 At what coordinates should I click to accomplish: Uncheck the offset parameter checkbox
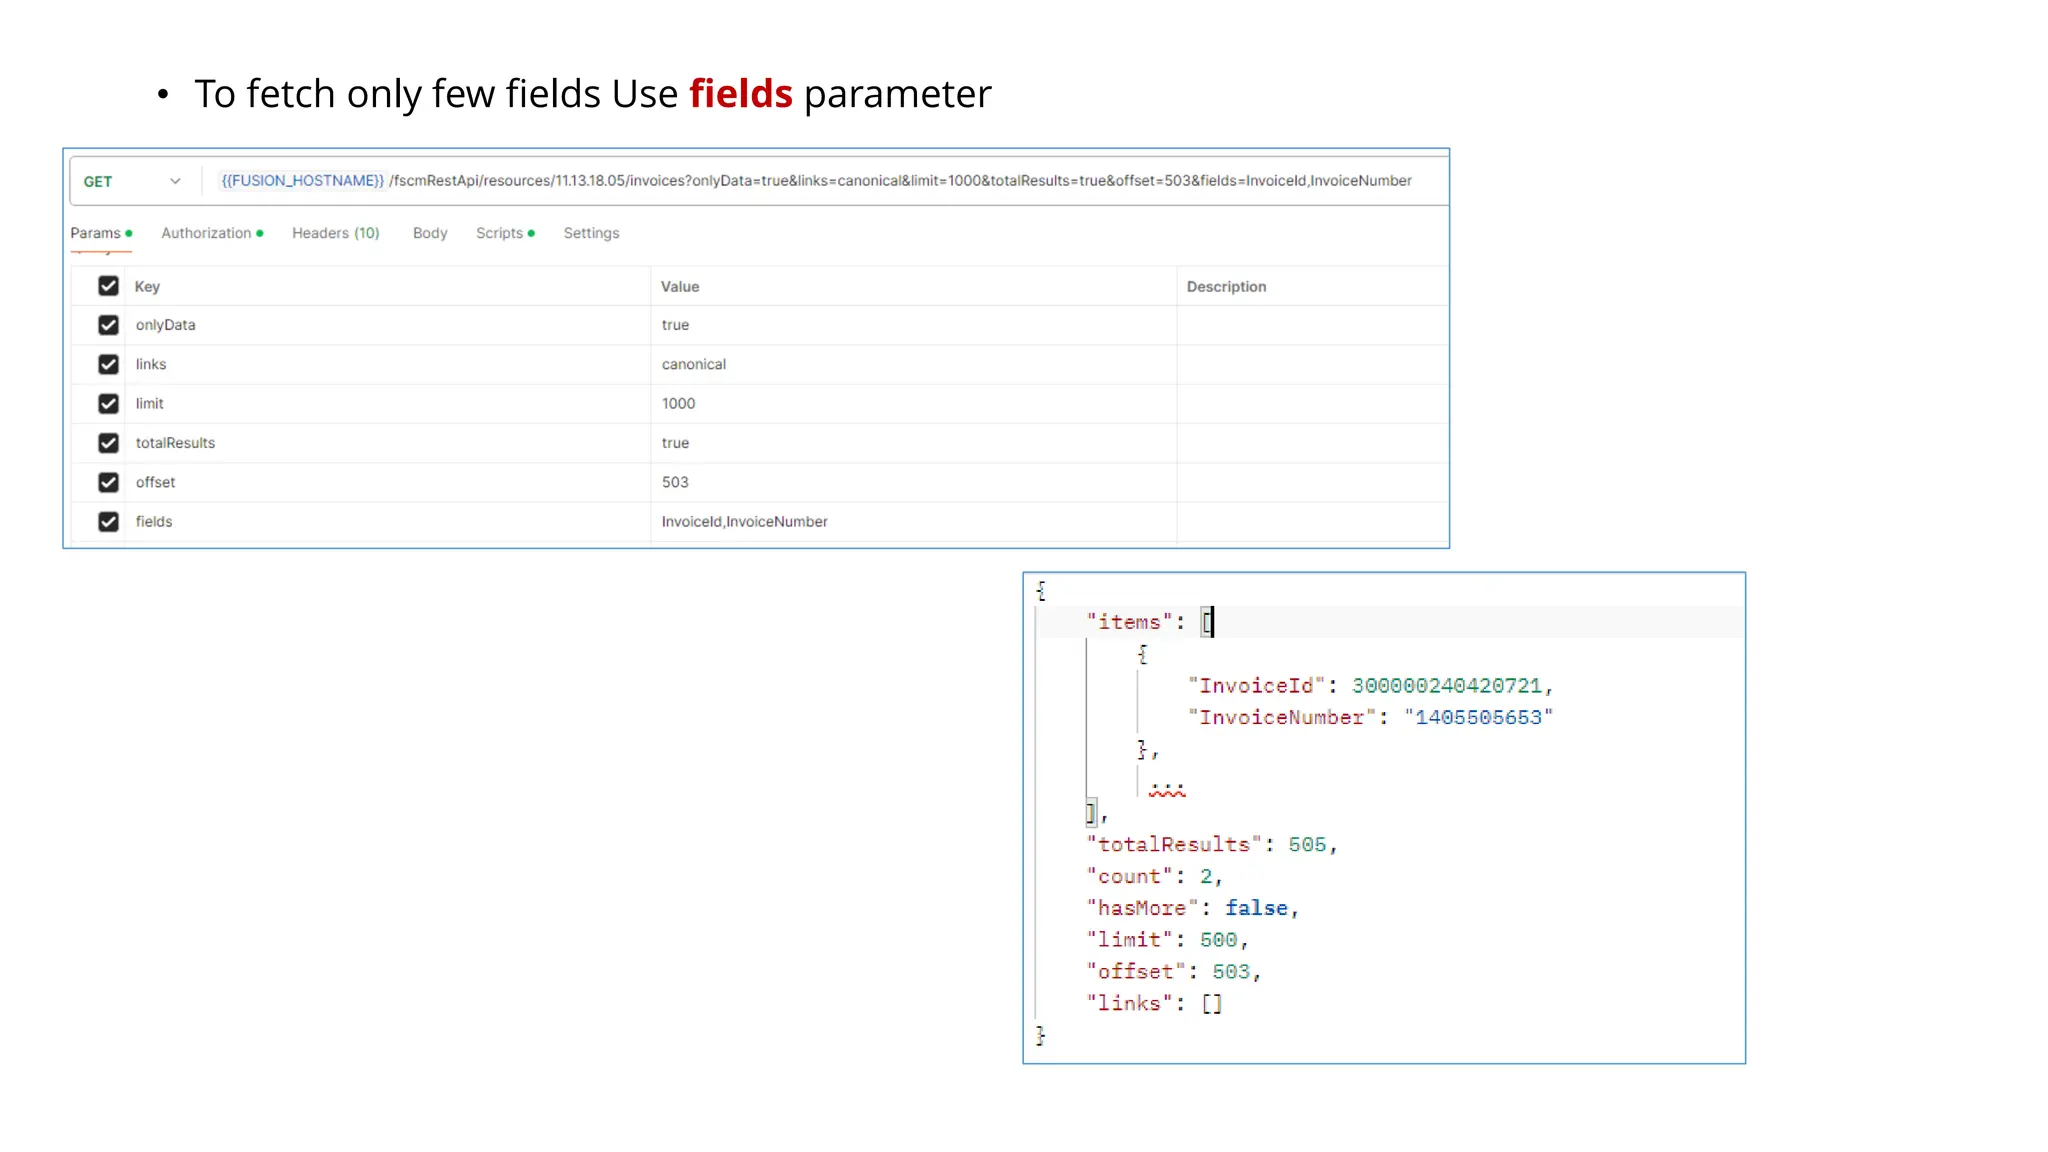coord(108,482)
